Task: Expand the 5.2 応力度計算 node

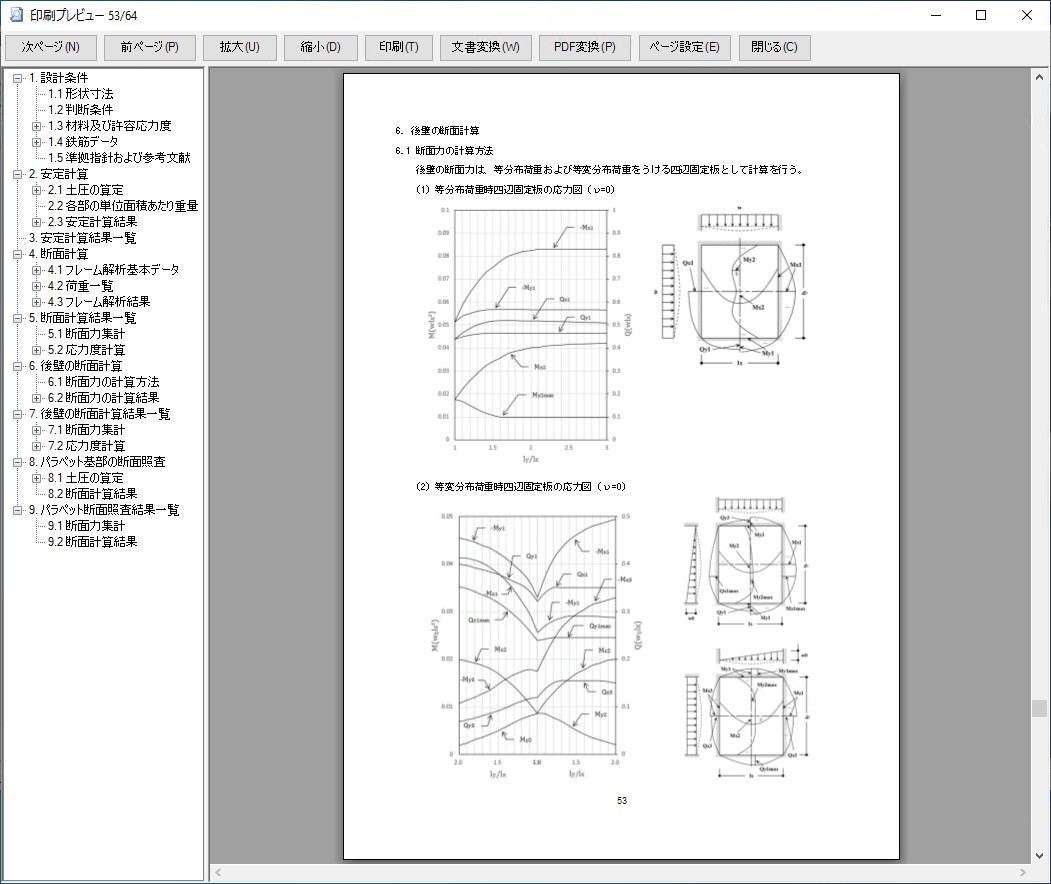Action: coord(37,350)
